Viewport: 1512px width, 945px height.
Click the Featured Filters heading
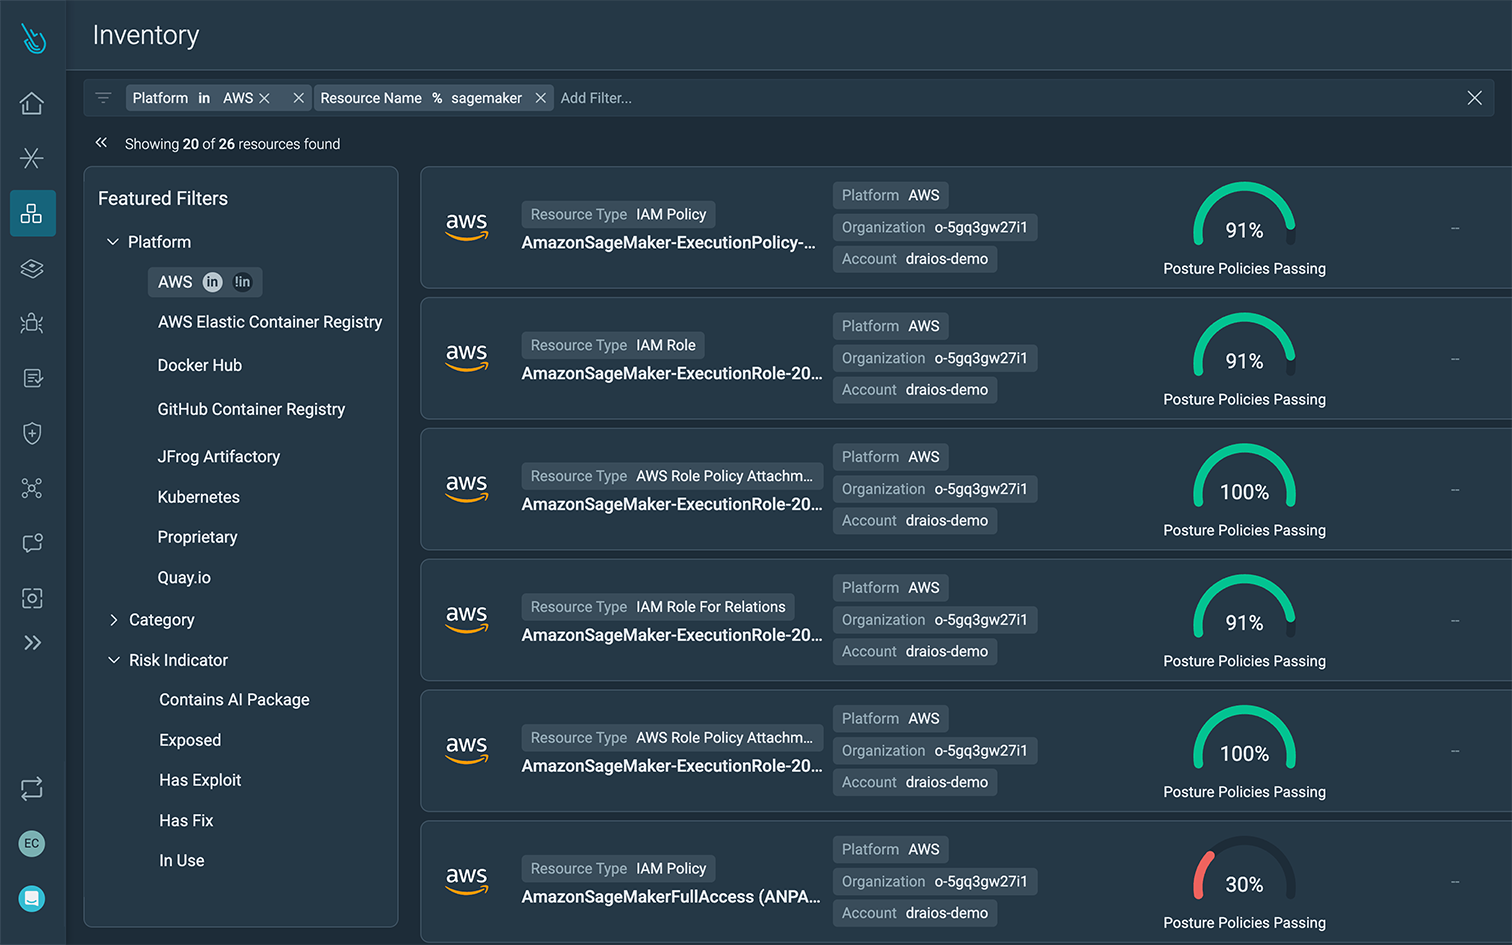point(163,199)
